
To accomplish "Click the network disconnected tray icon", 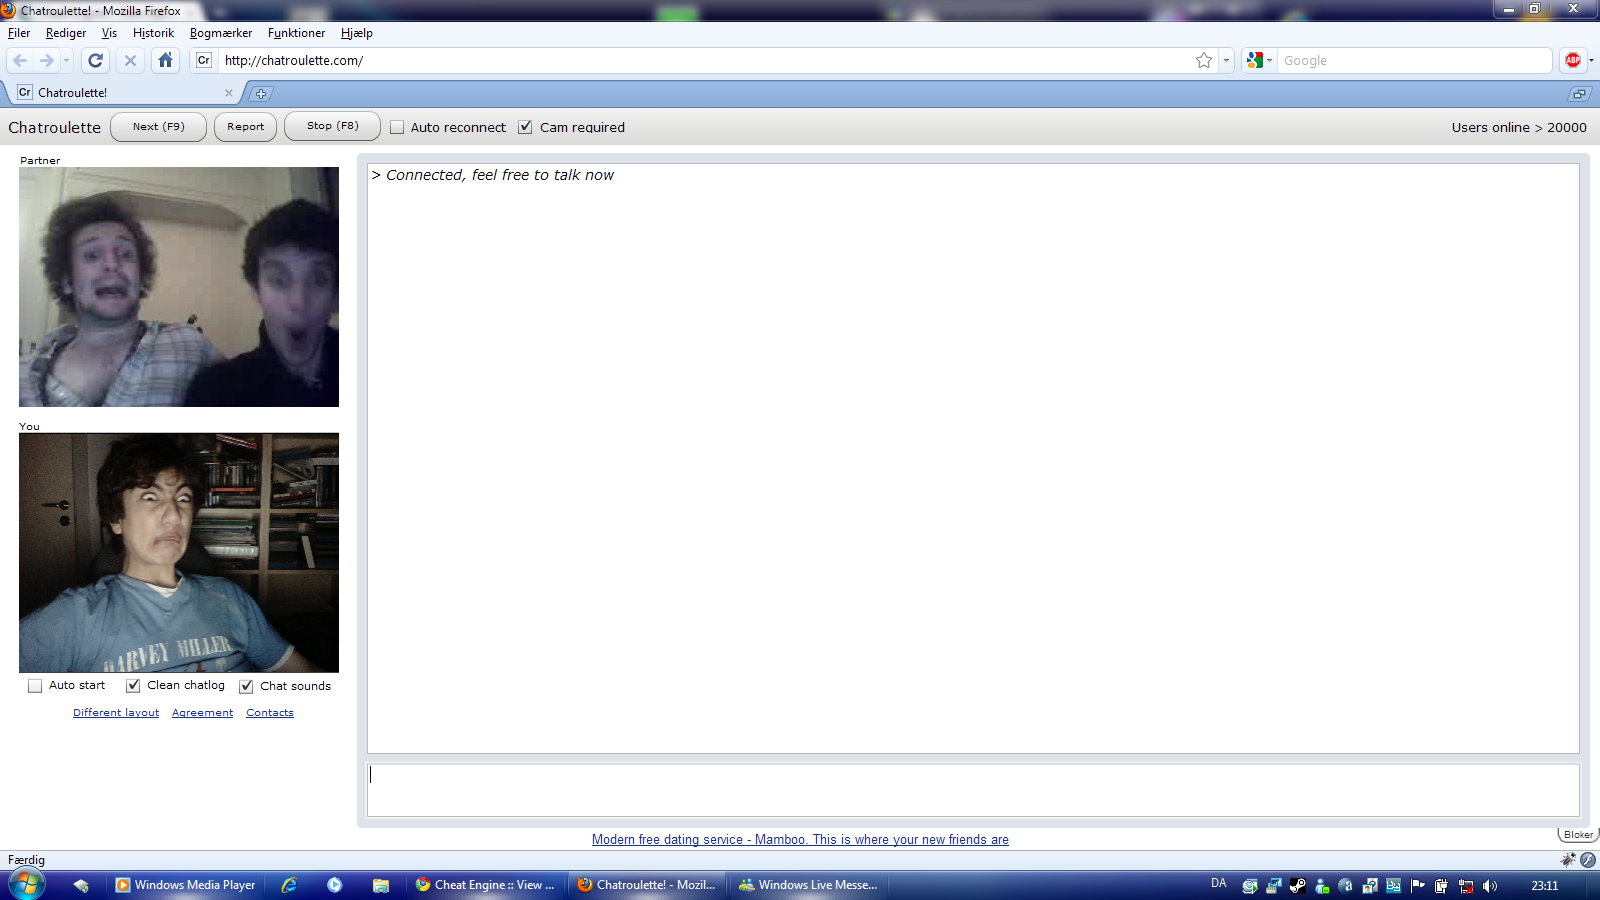I will click(1466, 886).
